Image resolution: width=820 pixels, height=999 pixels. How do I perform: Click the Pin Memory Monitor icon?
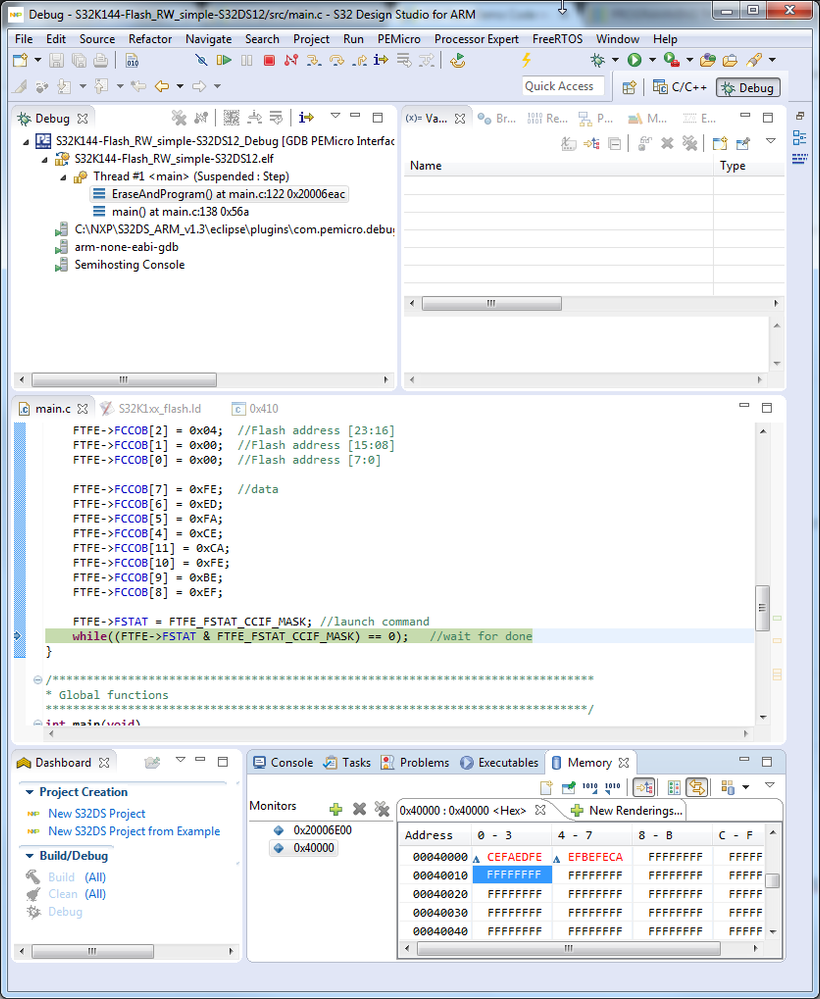[568, 787]
